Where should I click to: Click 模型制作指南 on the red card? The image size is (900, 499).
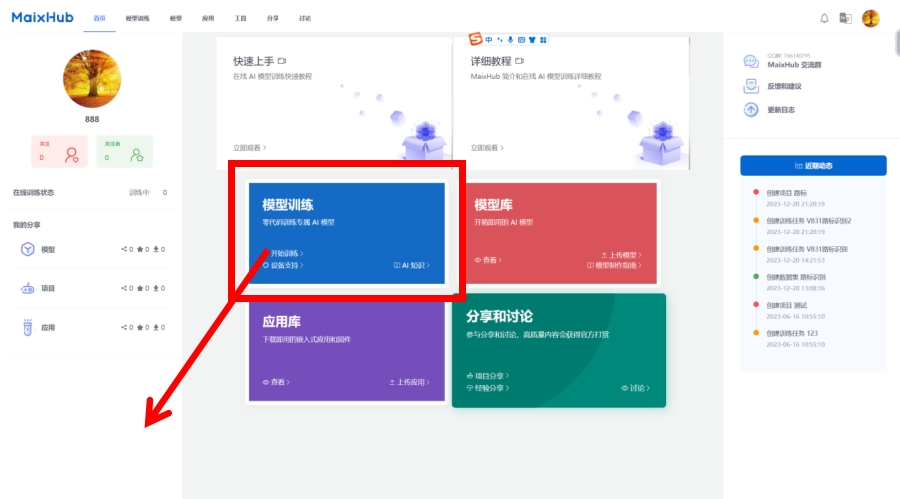[x=614, y=265]
